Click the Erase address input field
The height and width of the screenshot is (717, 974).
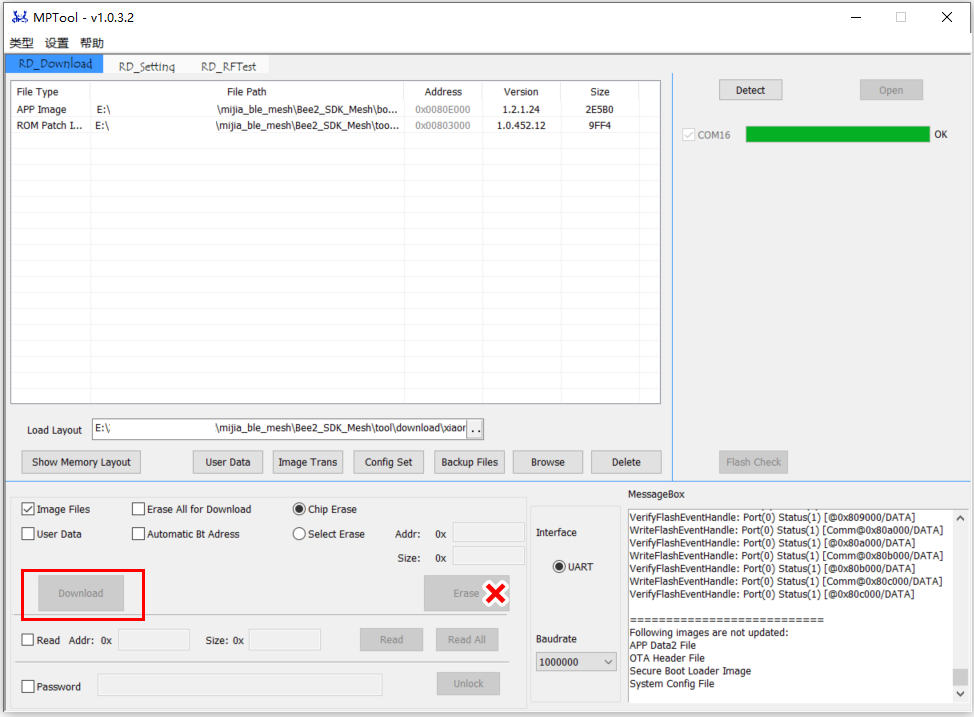coord(488,533)
